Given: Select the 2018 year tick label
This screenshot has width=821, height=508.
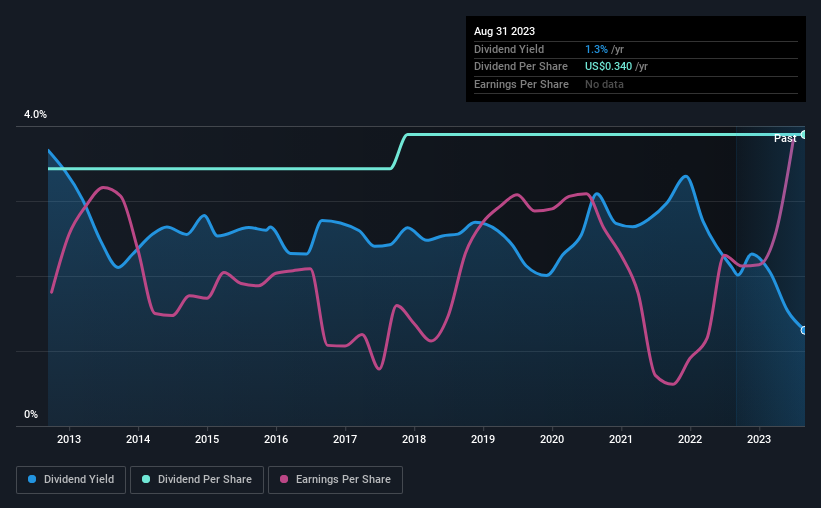Looking at the screenshot, I should (x=414, y=439).
